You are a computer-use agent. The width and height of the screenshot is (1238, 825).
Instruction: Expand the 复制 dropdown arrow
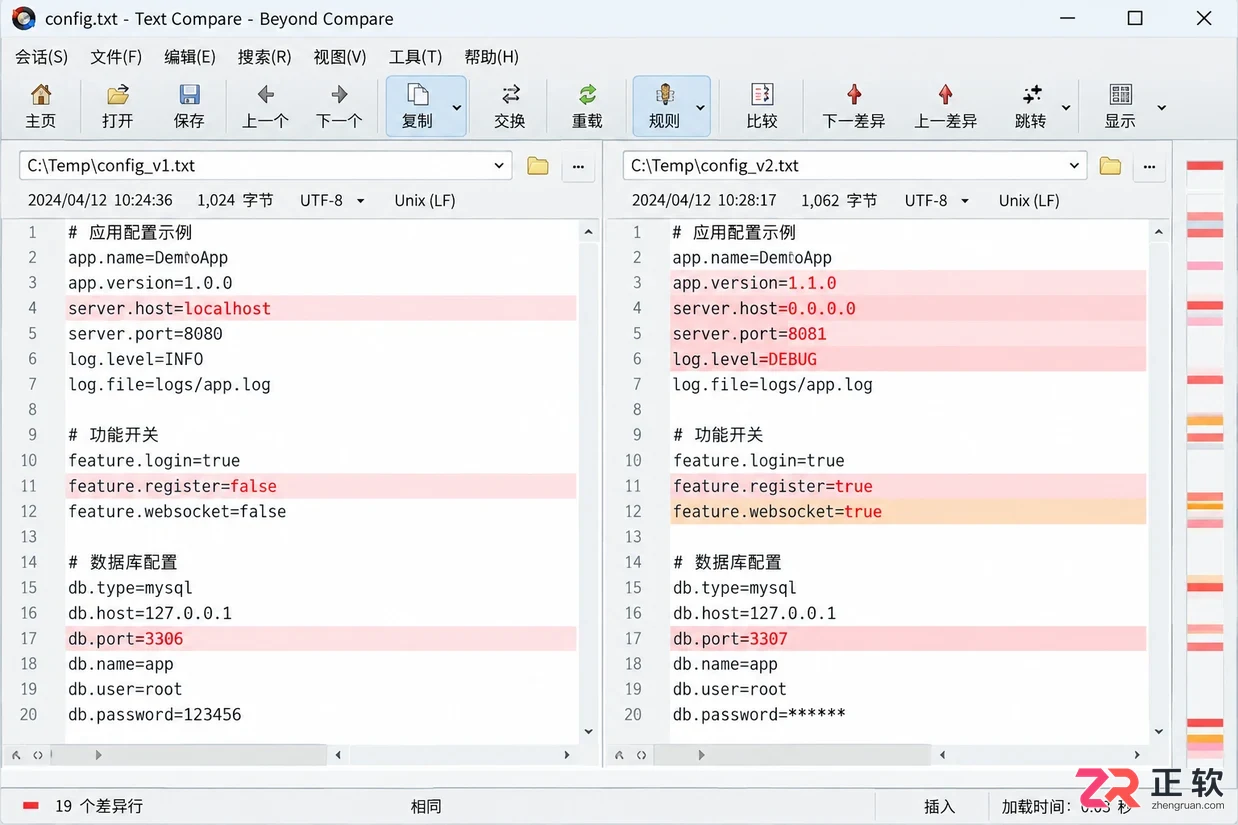click(457, 108)
